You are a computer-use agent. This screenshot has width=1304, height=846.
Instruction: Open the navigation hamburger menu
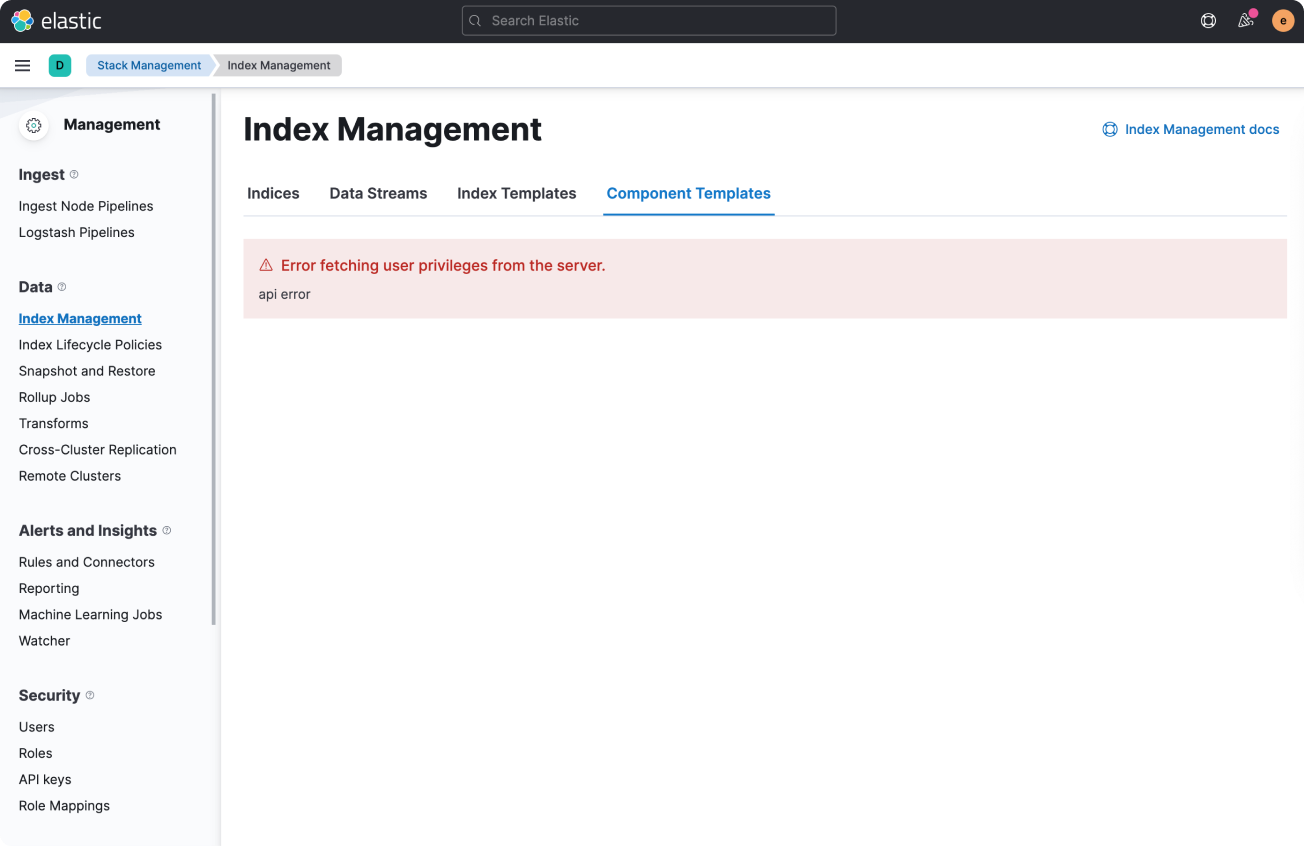click(22, 65)
